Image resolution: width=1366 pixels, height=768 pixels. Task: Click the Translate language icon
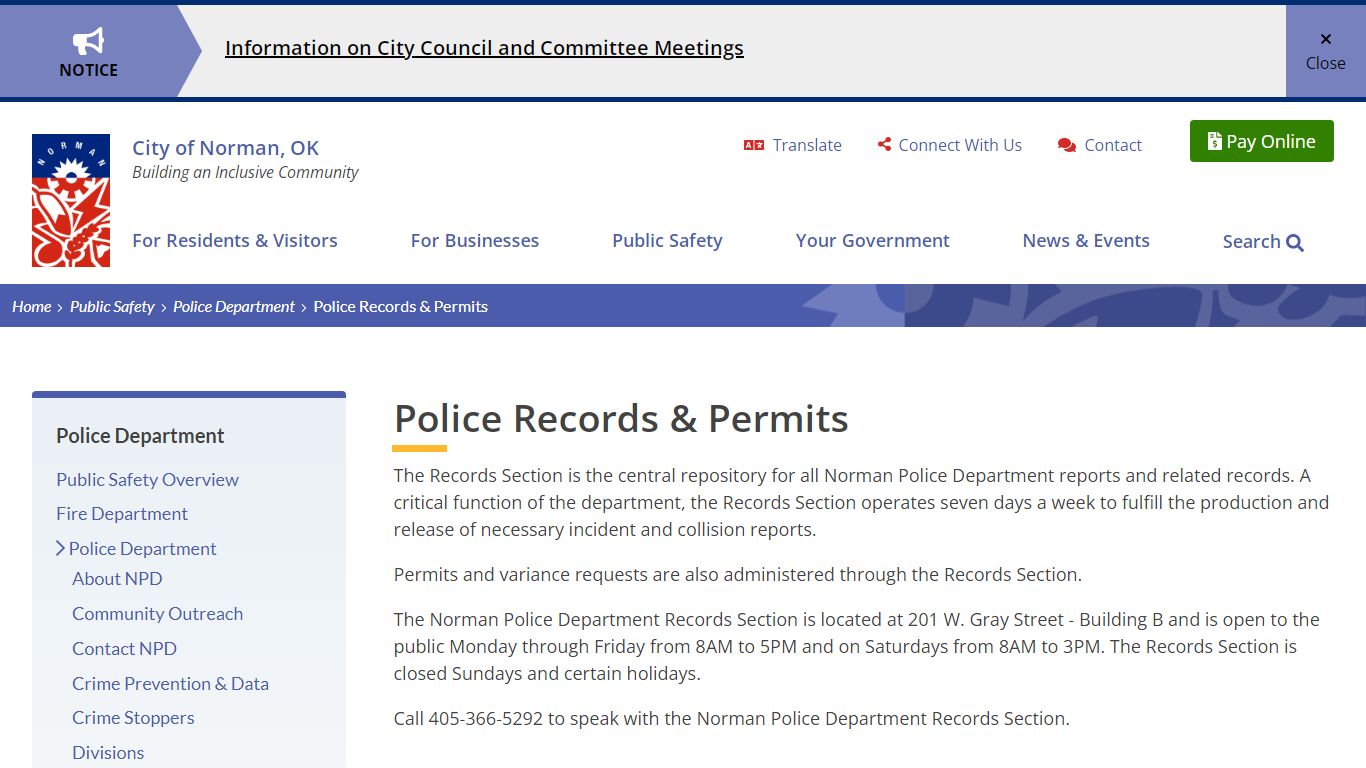(754, 145)
